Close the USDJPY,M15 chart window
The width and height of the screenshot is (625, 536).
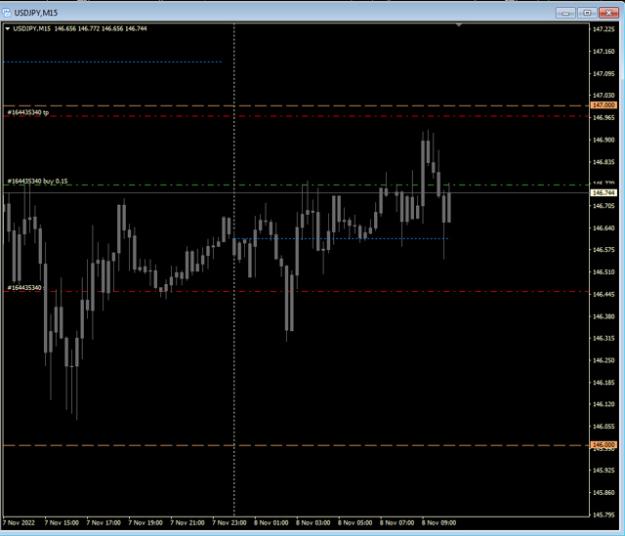(609, 13)
